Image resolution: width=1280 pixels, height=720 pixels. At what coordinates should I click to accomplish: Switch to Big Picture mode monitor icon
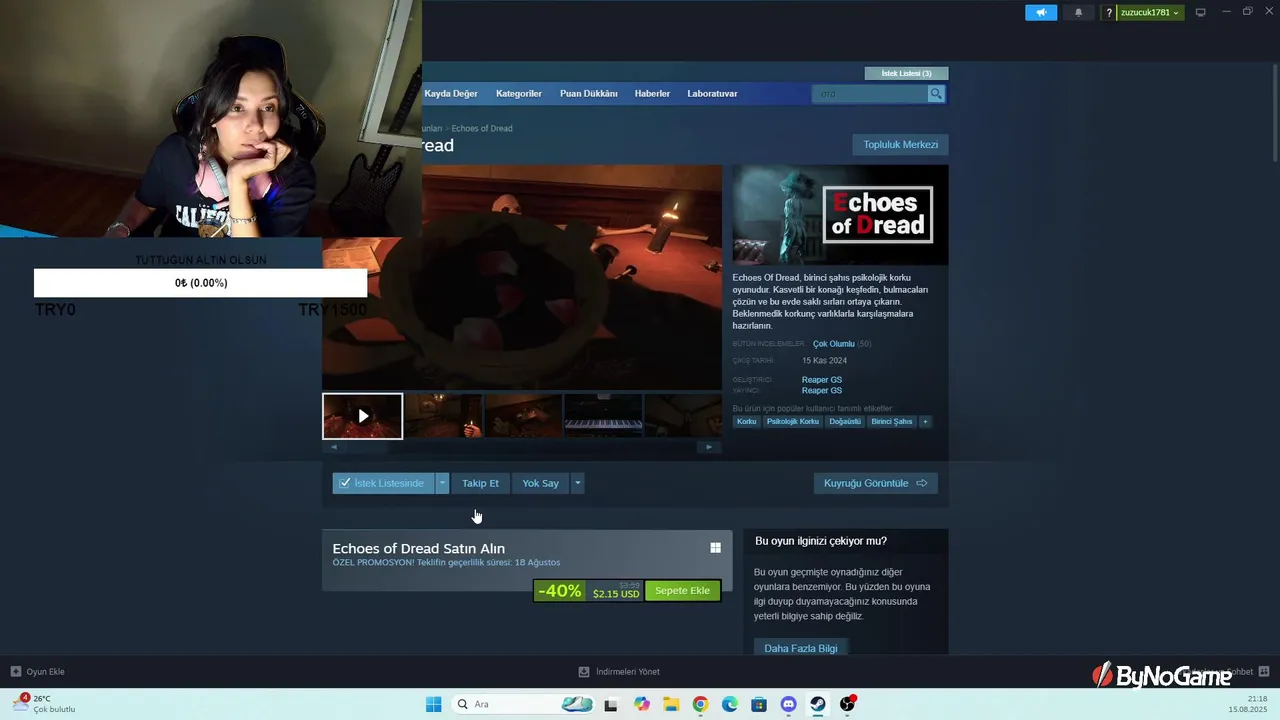(1201, 13)
